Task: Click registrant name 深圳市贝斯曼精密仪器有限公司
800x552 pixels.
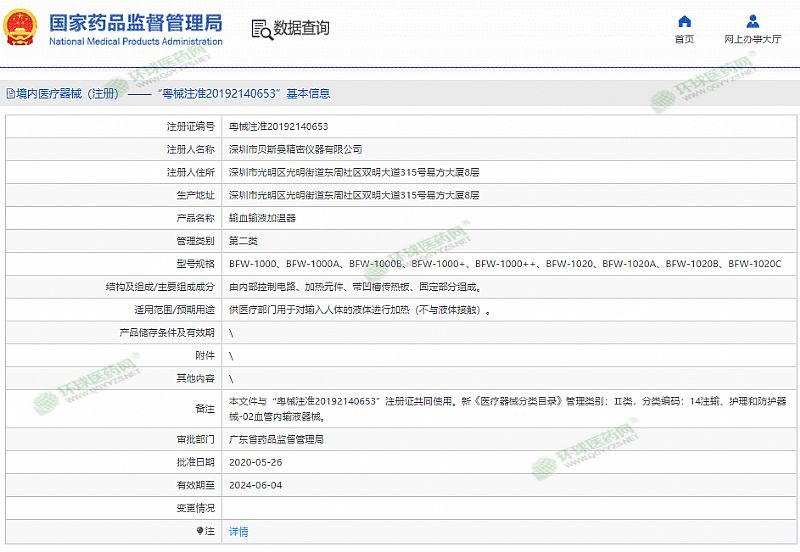Action: click(295, 149)
